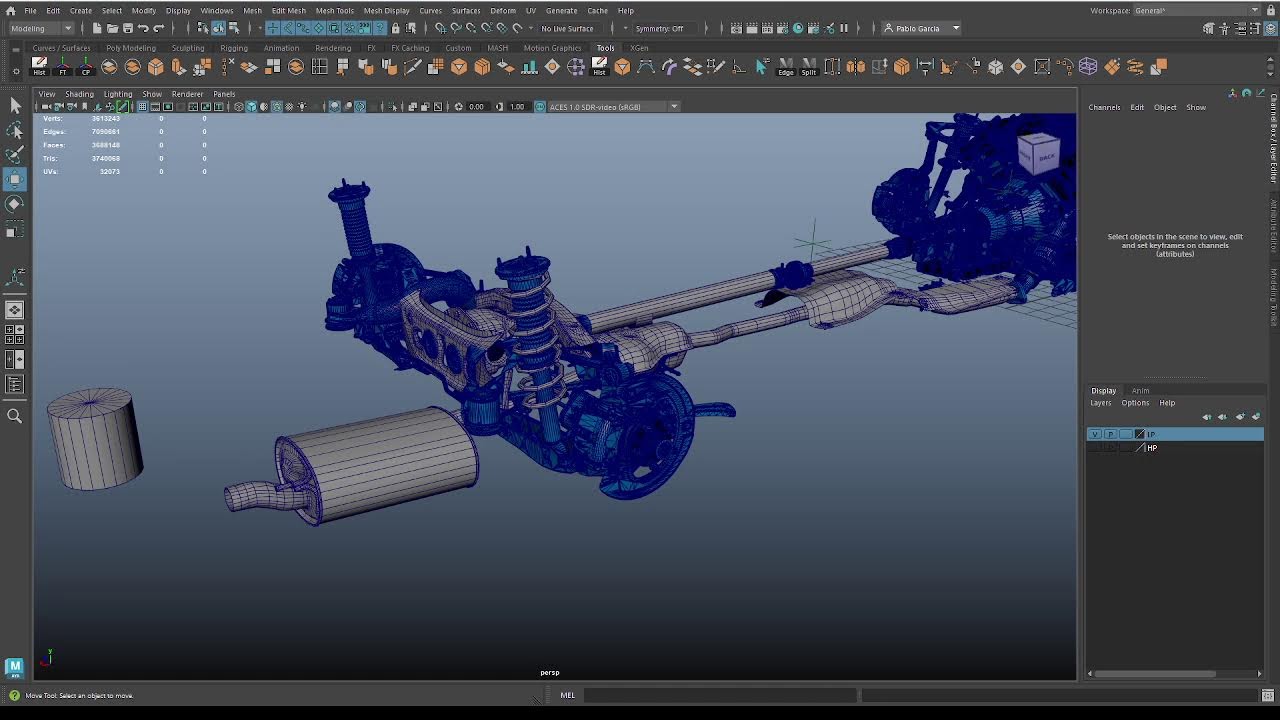Click the first Hist shelf icon
1280x720 pixels.
(x=39, y=67)
